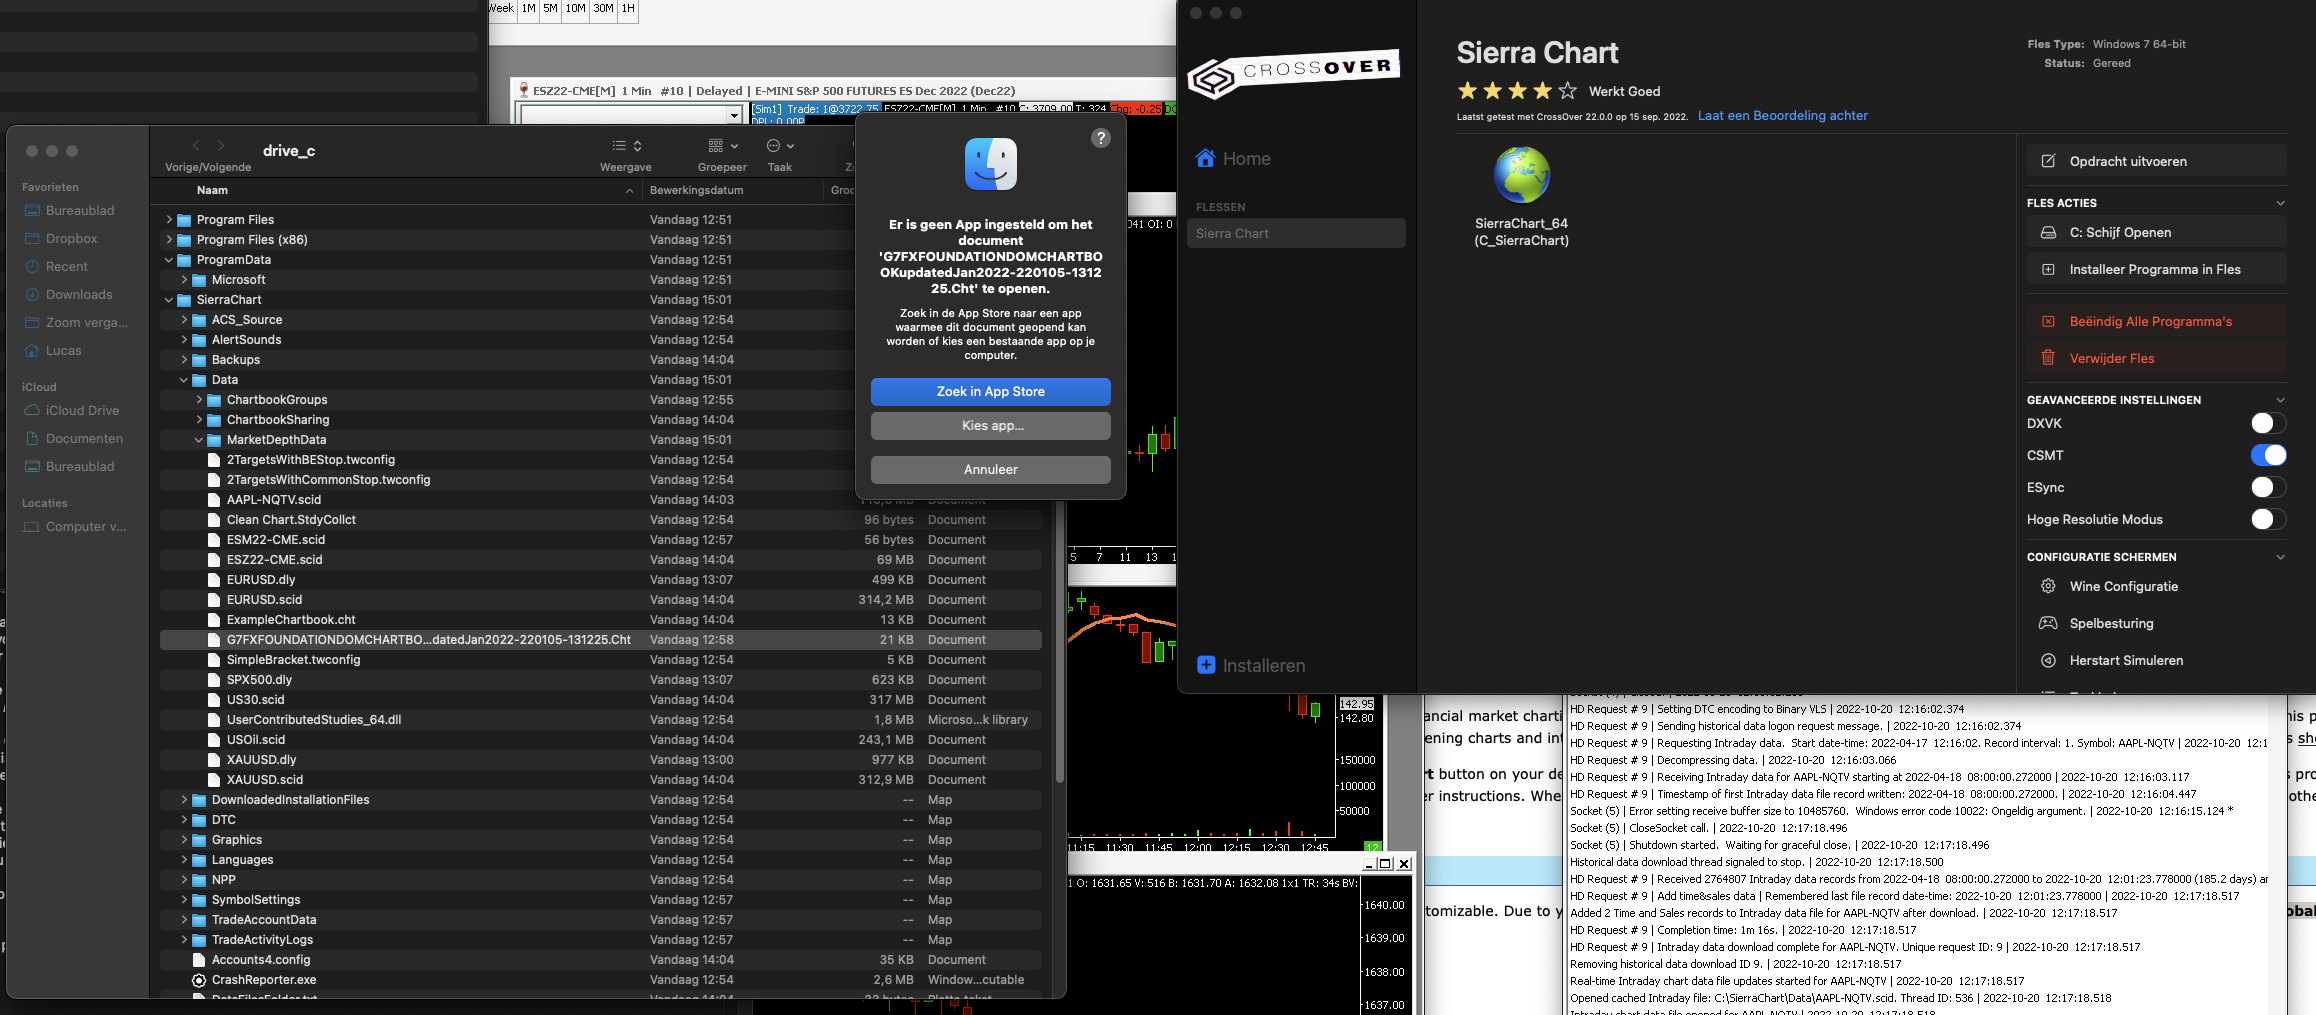Collapse the GEAVANCEERDE INSTELLINGEN section
The image size is (2316, 1015).
pyautogui.click(x=2280, y=400)
